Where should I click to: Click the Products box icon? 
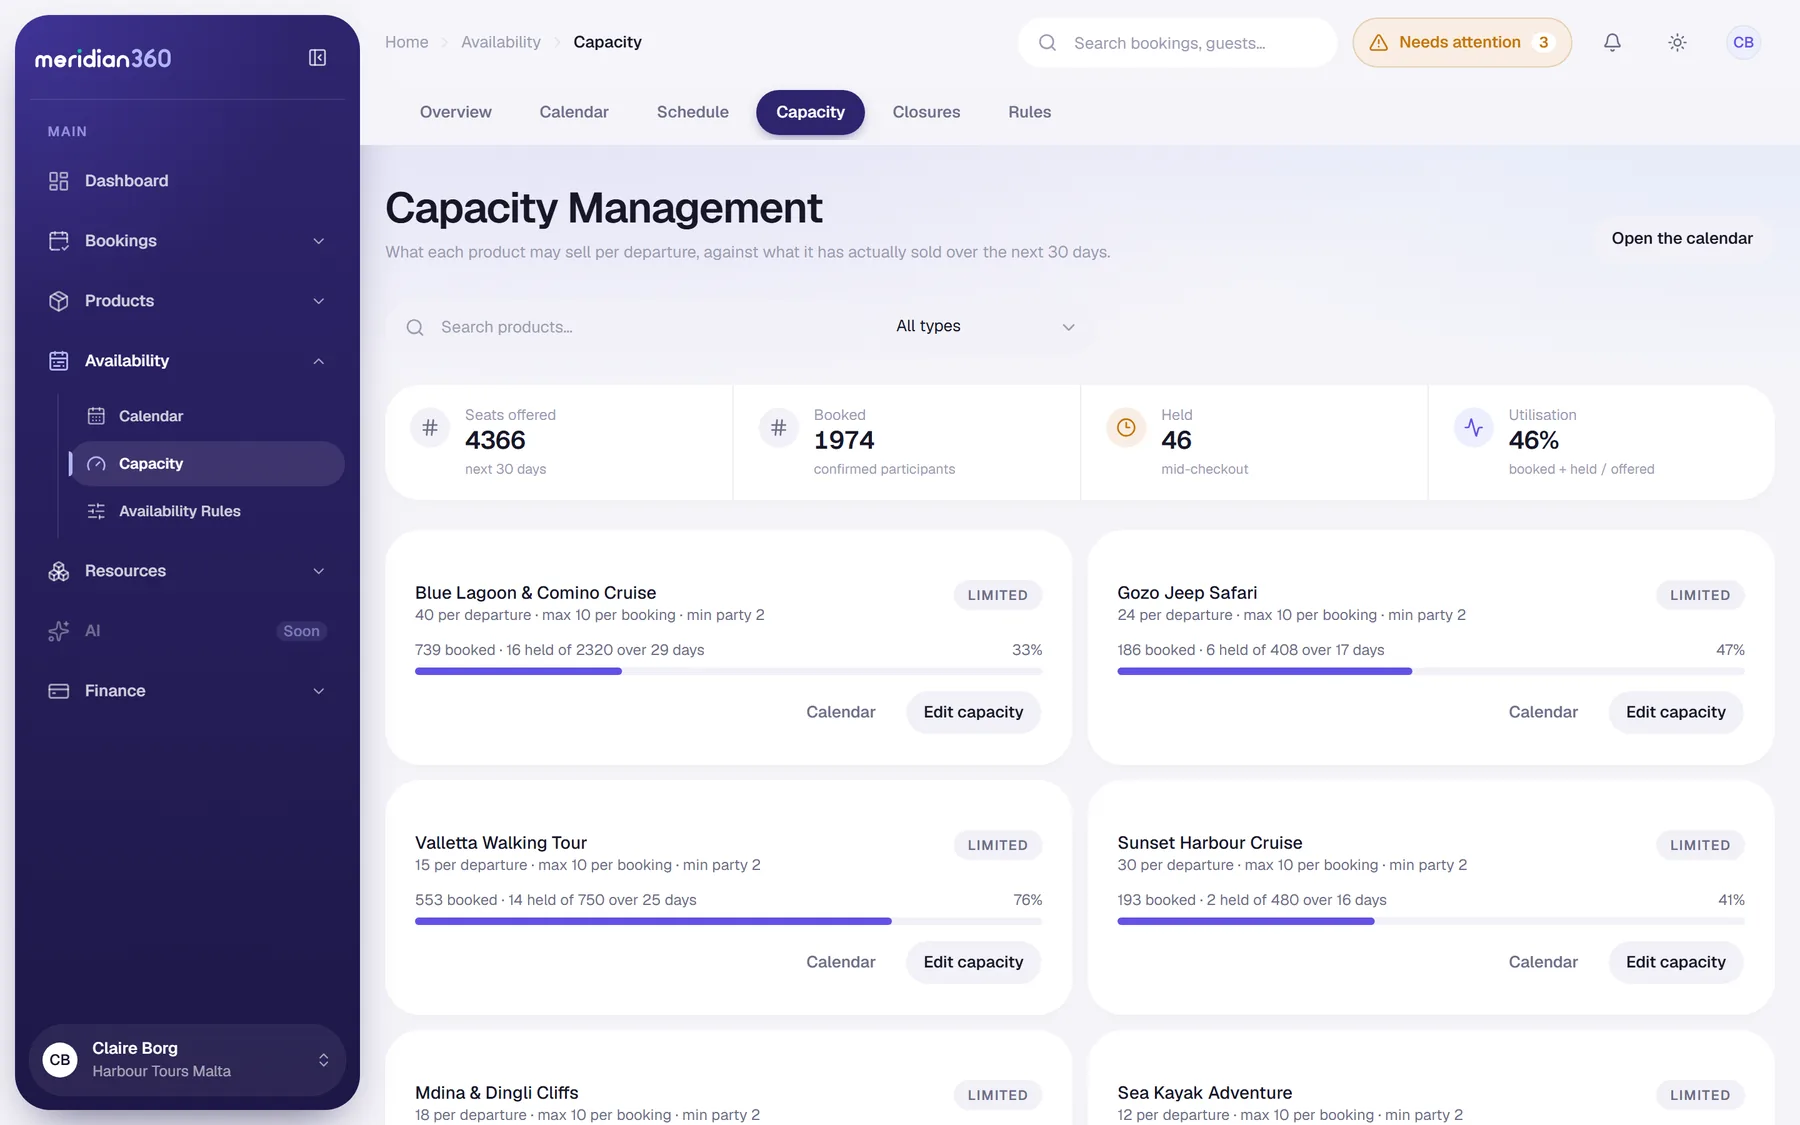point(59,301)
